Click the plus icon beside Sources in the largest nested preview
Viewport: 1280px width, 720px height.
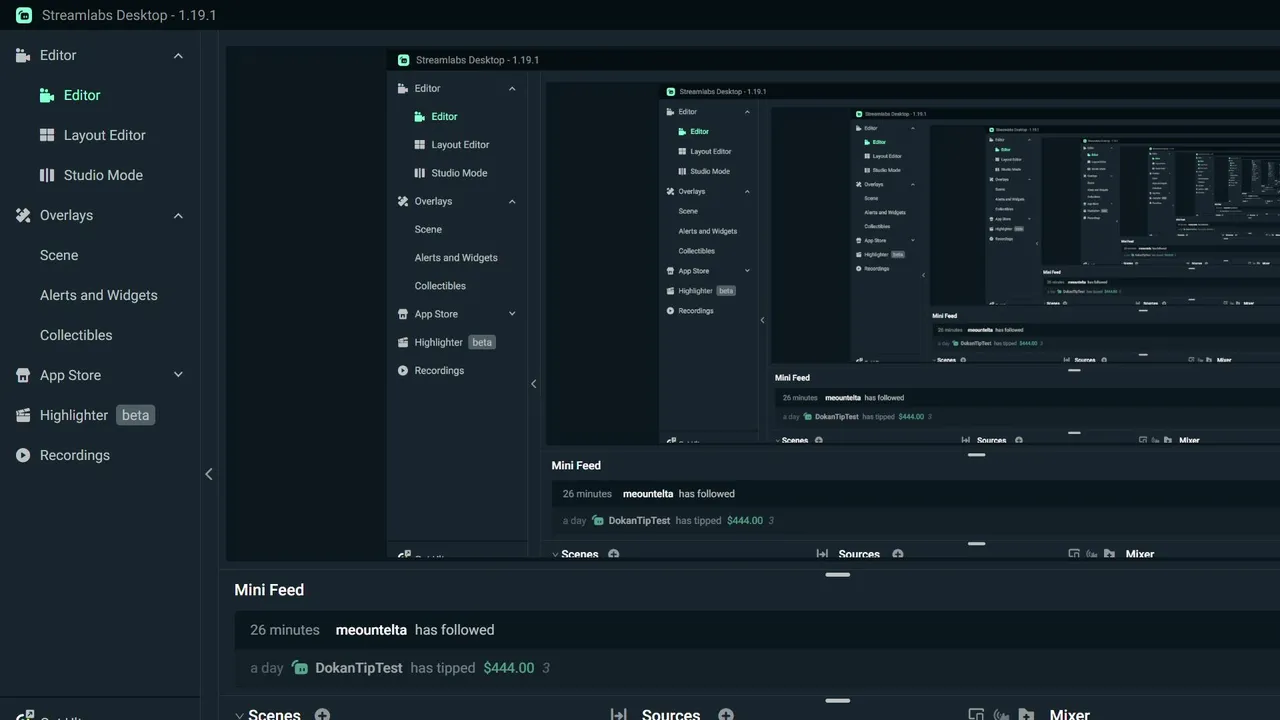pyautogui.click(x=898, y=554)
